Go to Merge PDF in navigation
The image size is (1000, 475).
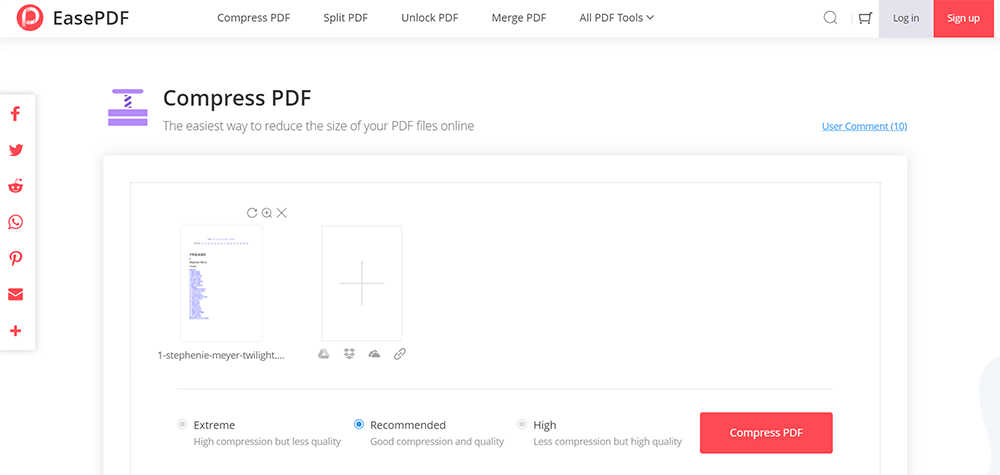[519, 18]
